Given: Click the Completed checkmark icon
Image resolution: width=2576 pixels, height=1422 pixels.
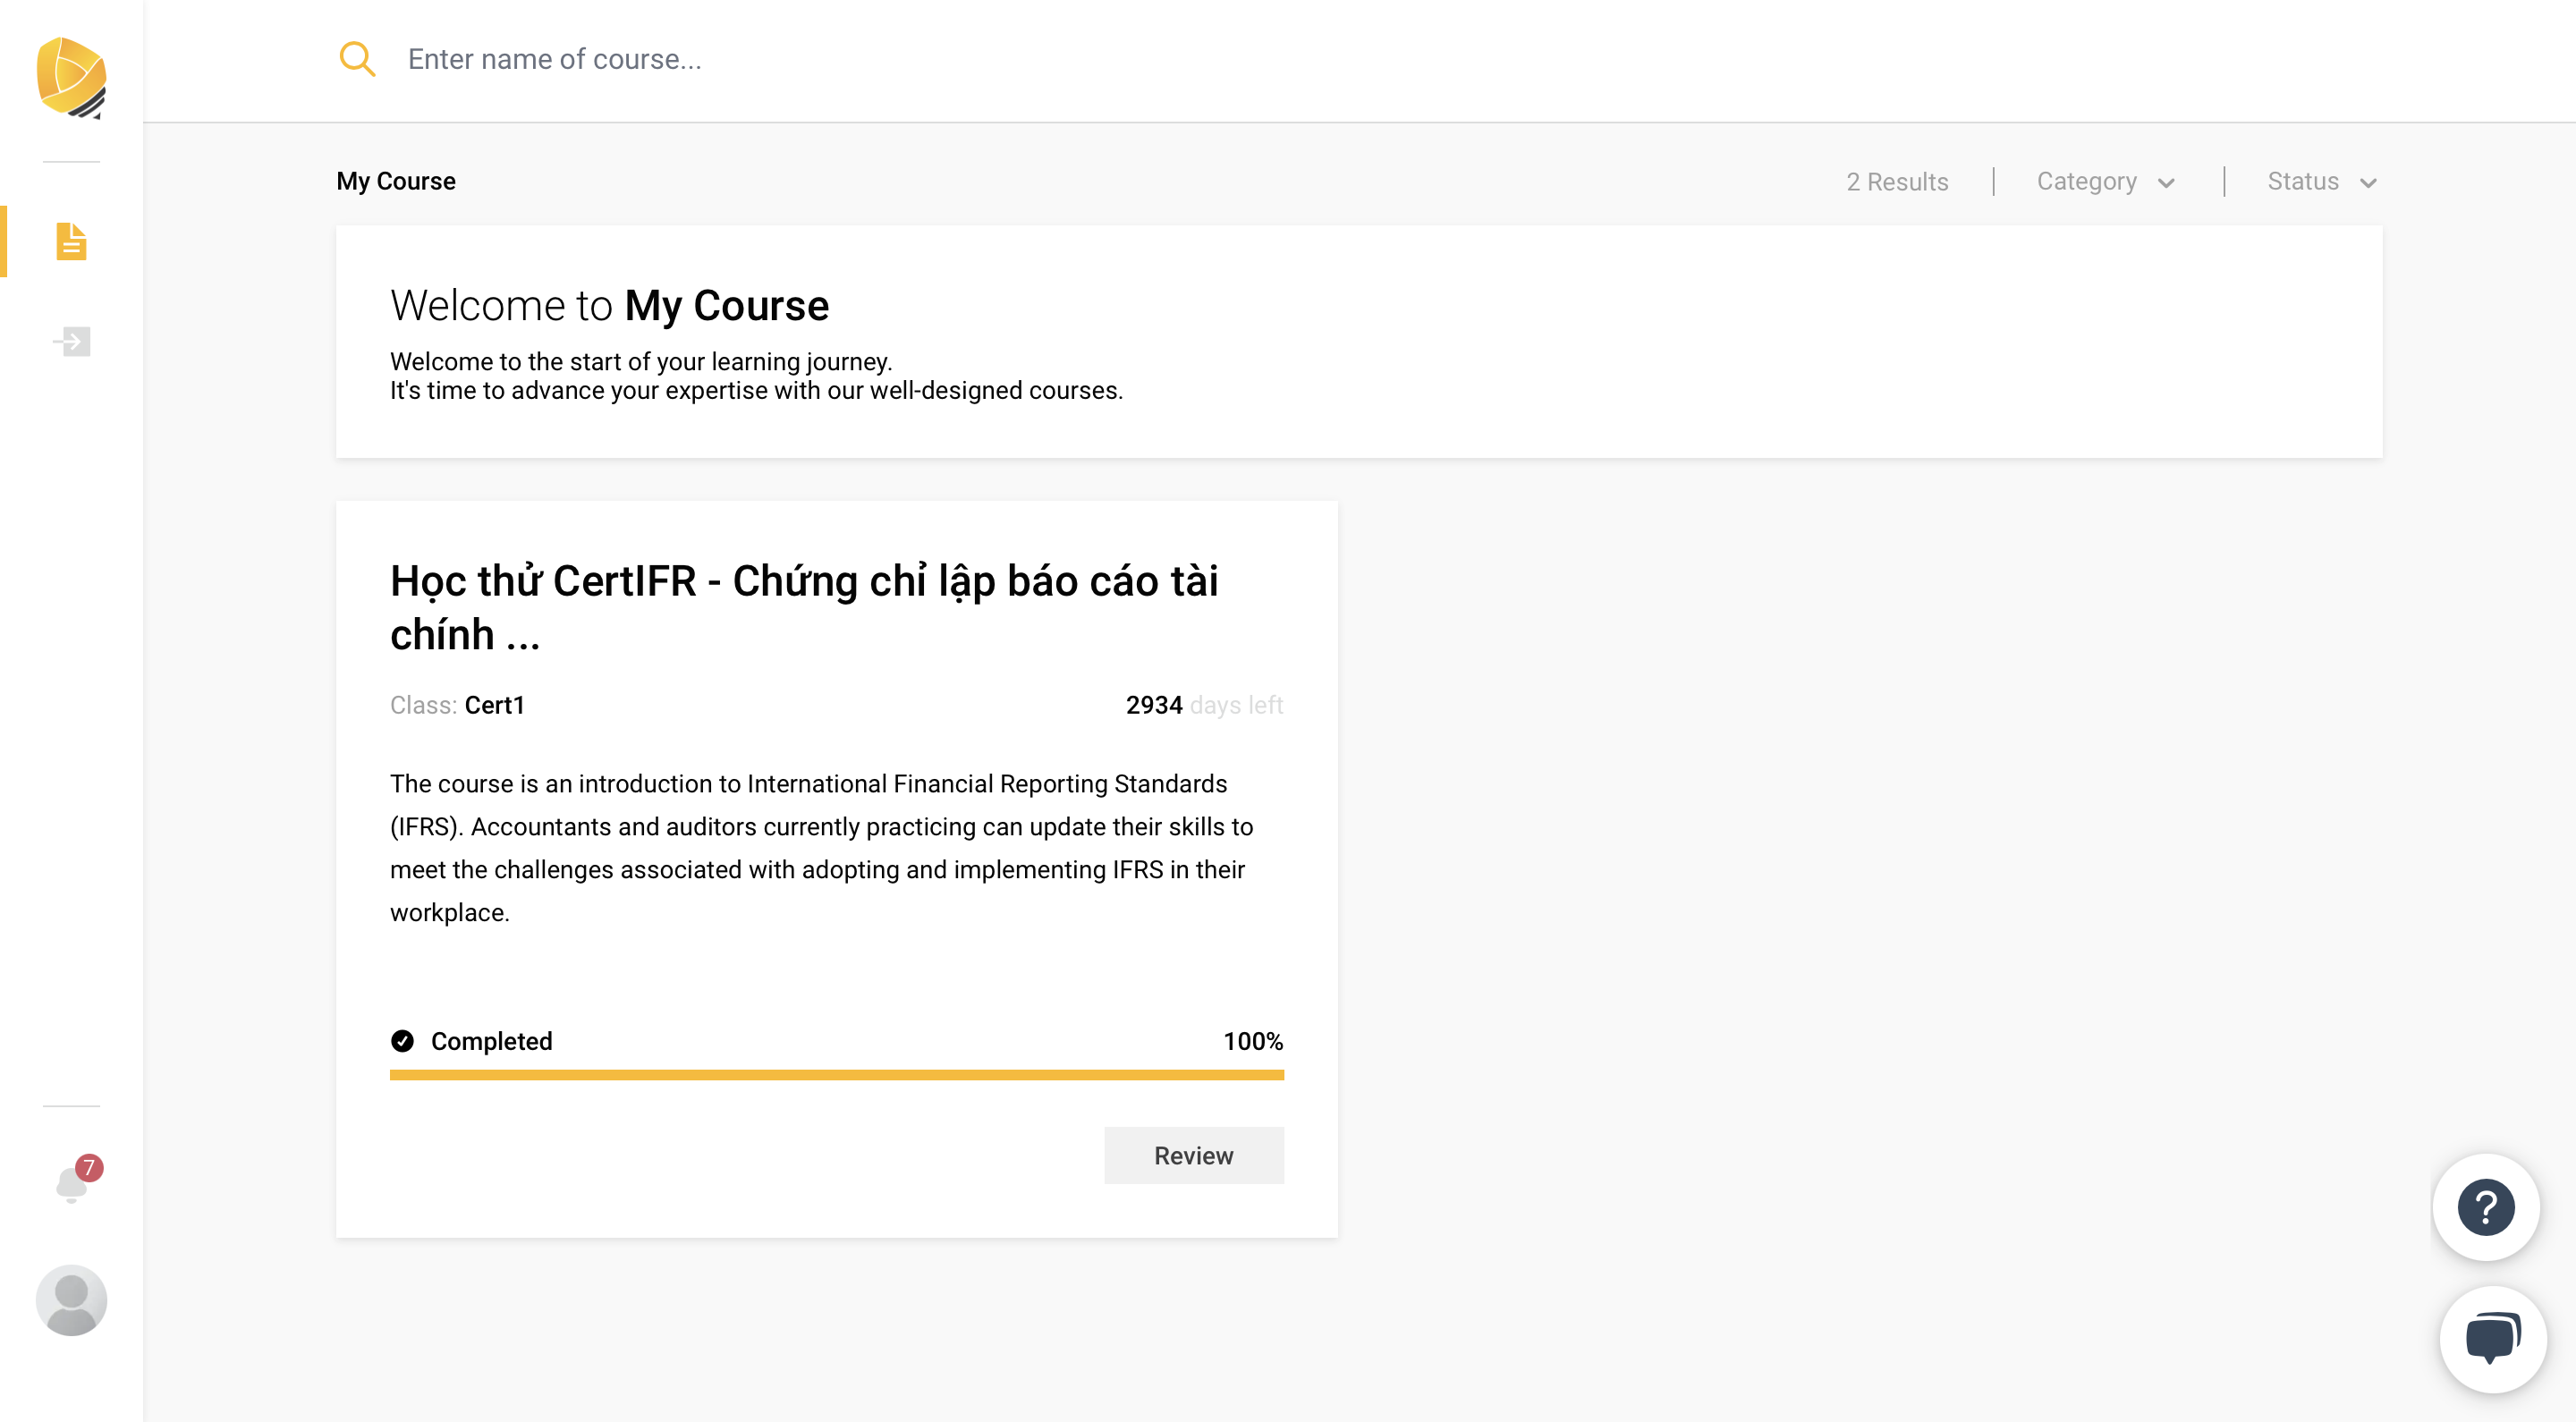Looking at the screenshot, I should tap(402, 1041).
